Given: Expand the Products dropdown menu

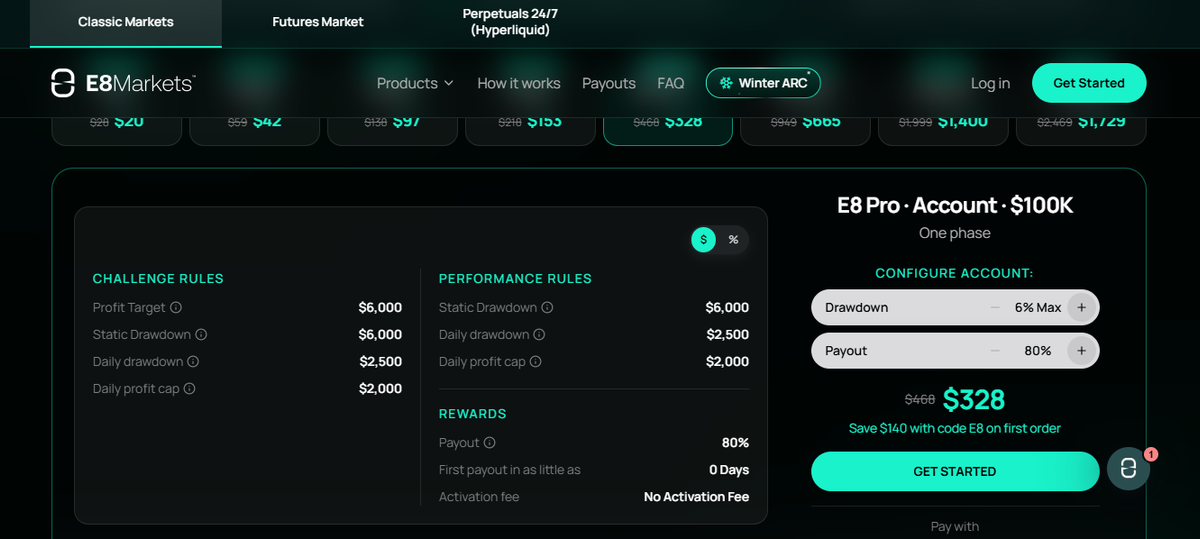Looking at the screenshot, I should pyautogui.click(x=415, y=83).
